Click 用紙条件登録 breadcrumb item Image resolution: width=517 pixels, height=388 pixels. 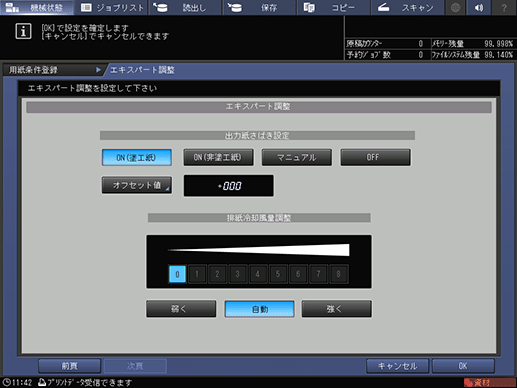point(53,70)
